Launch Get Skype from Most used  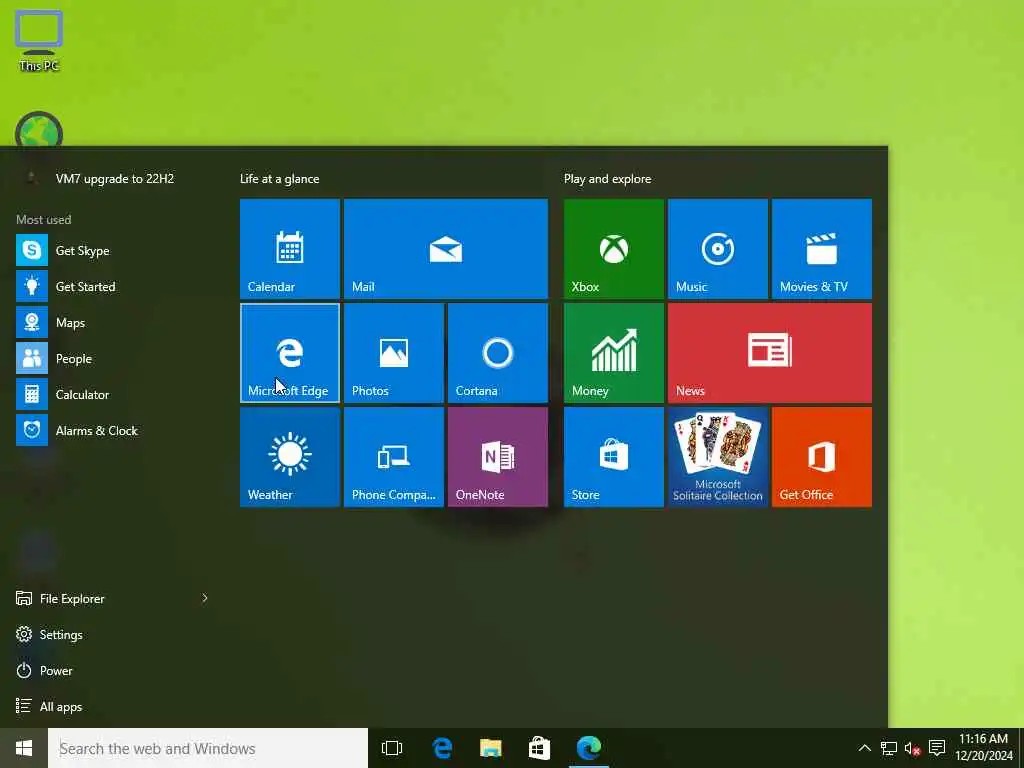point(112,250)
